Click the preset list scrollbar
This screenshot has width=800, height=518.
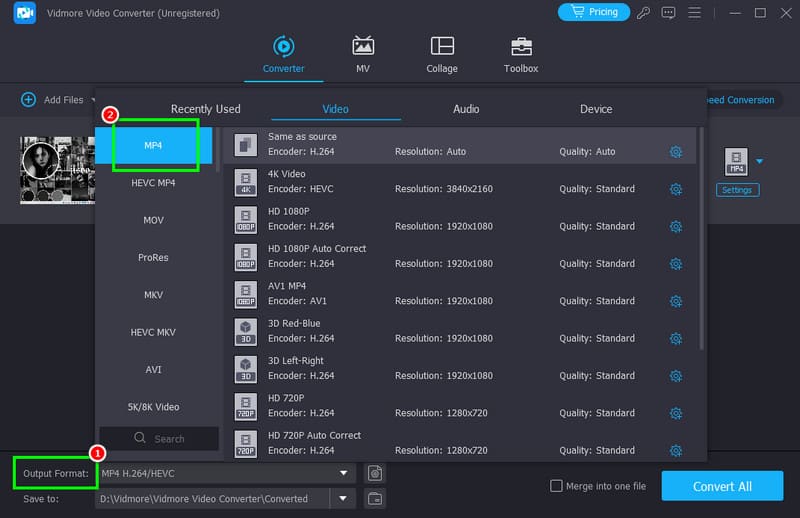pos(701,238)
